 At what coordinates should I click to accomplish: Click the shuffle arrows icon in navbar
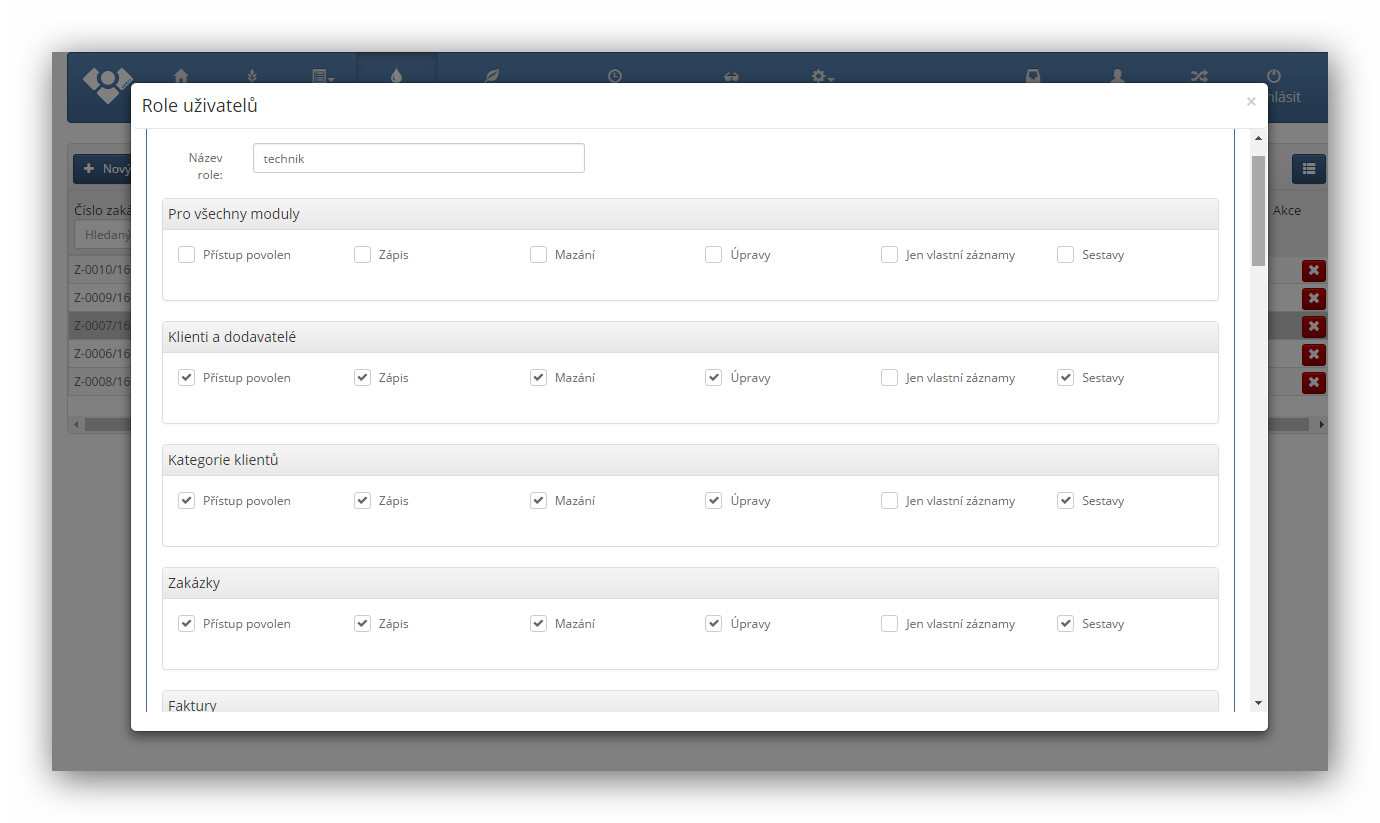[x=1198, y=76]
